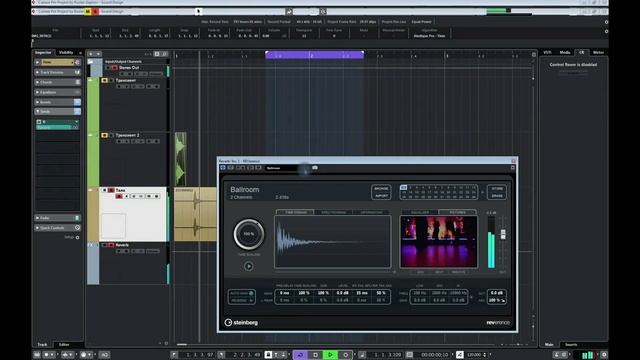
Task: Click the EQ low frequency 100 Hz value
Action: [420, 293]
